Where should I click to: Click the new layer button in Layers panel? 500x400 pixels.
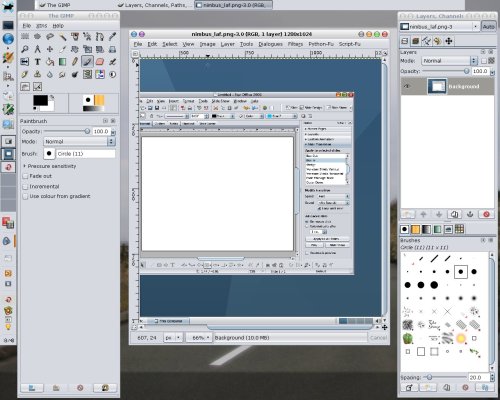coord(408,214)
